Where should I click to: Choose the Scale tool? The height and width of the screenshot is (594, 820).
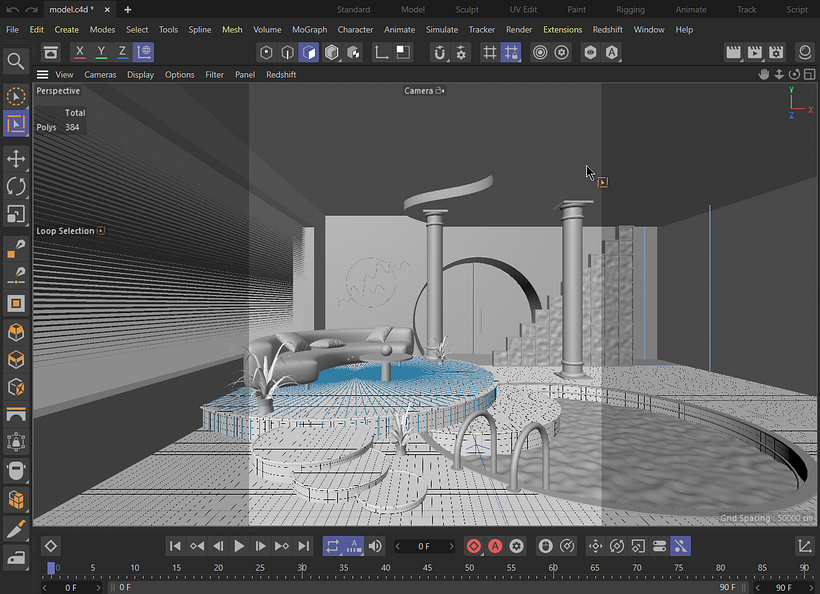[x=16, y=214]
